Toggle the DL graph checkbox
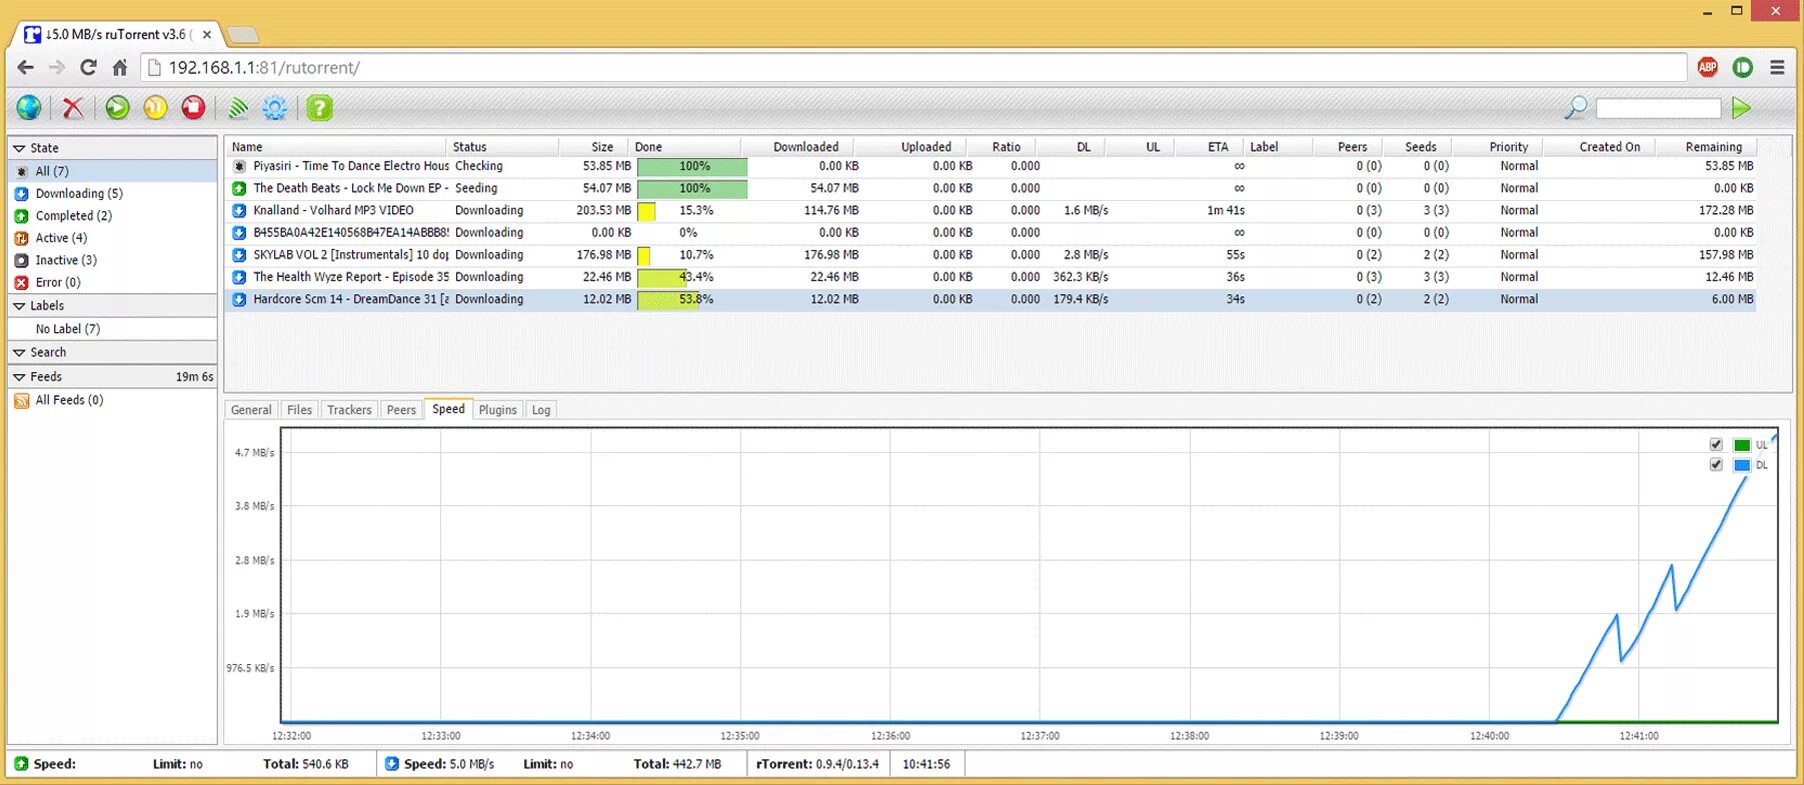 [x=1716, y=465]
